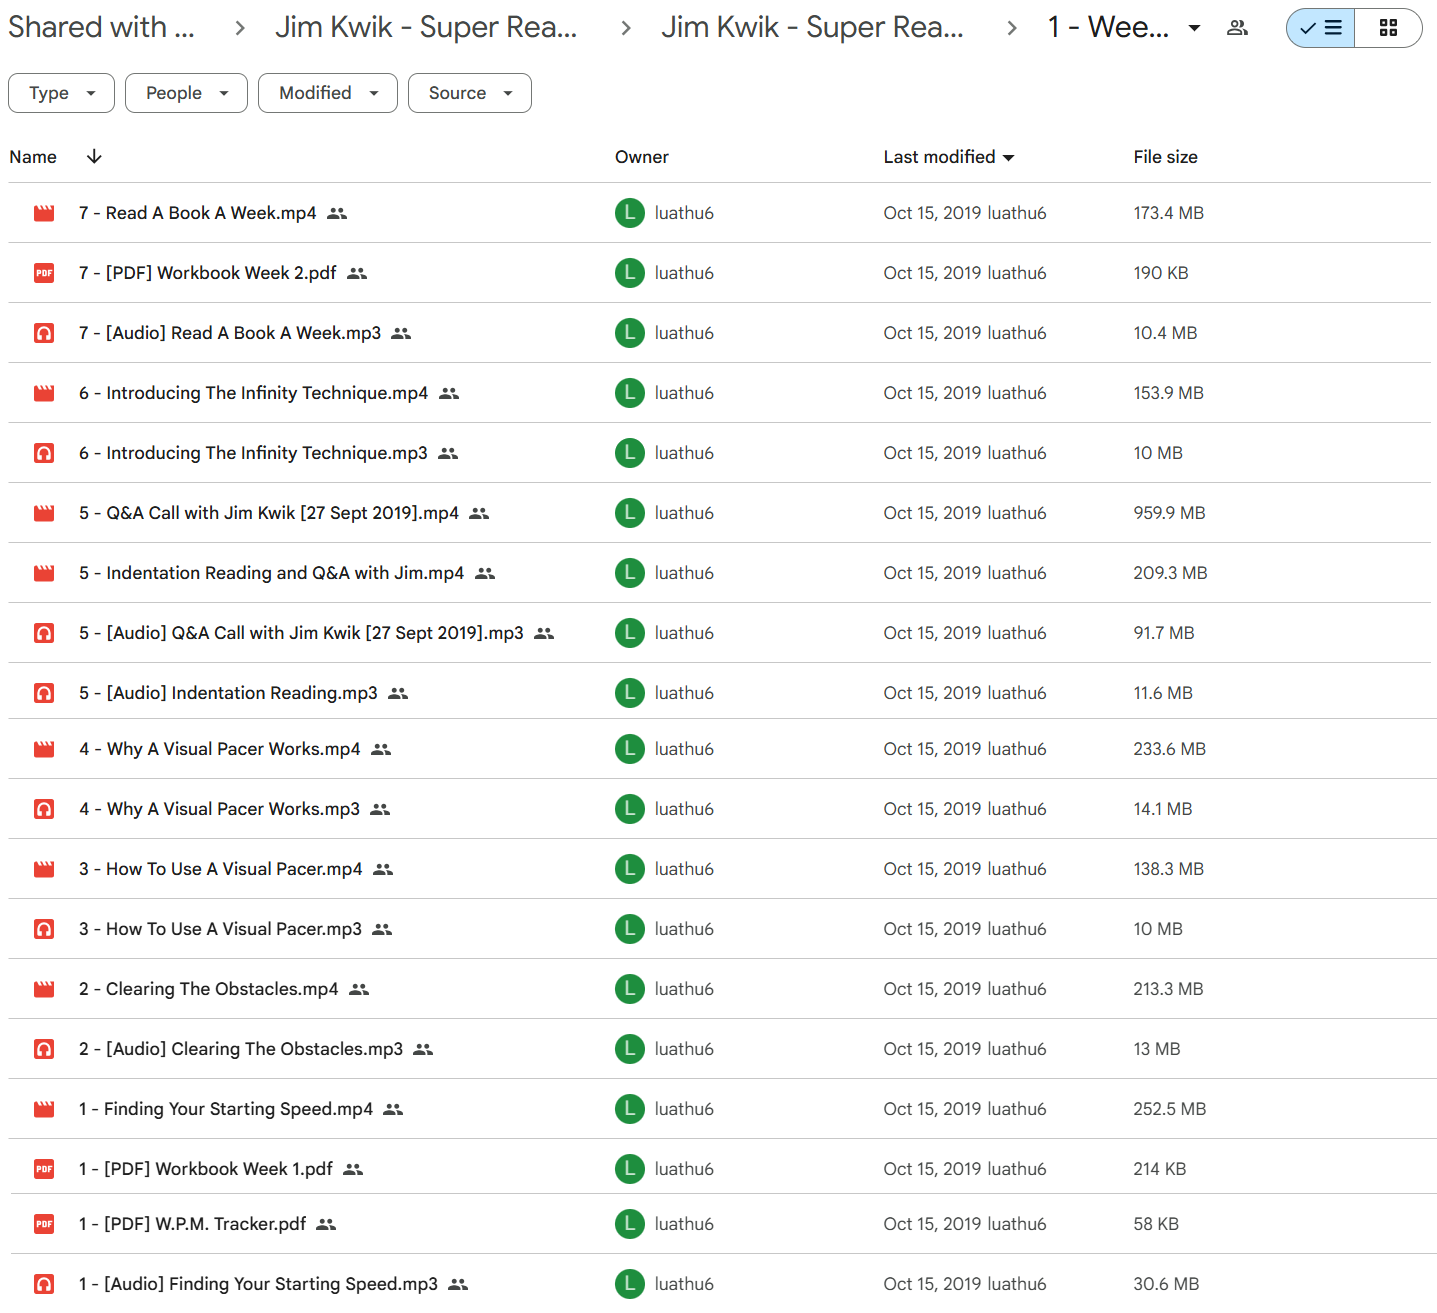This screenshot has width=1437, height=1313.
Task: Click PDF icon of W.P.M. Tracker.pdf
Action: click(x=44, y=1224)
